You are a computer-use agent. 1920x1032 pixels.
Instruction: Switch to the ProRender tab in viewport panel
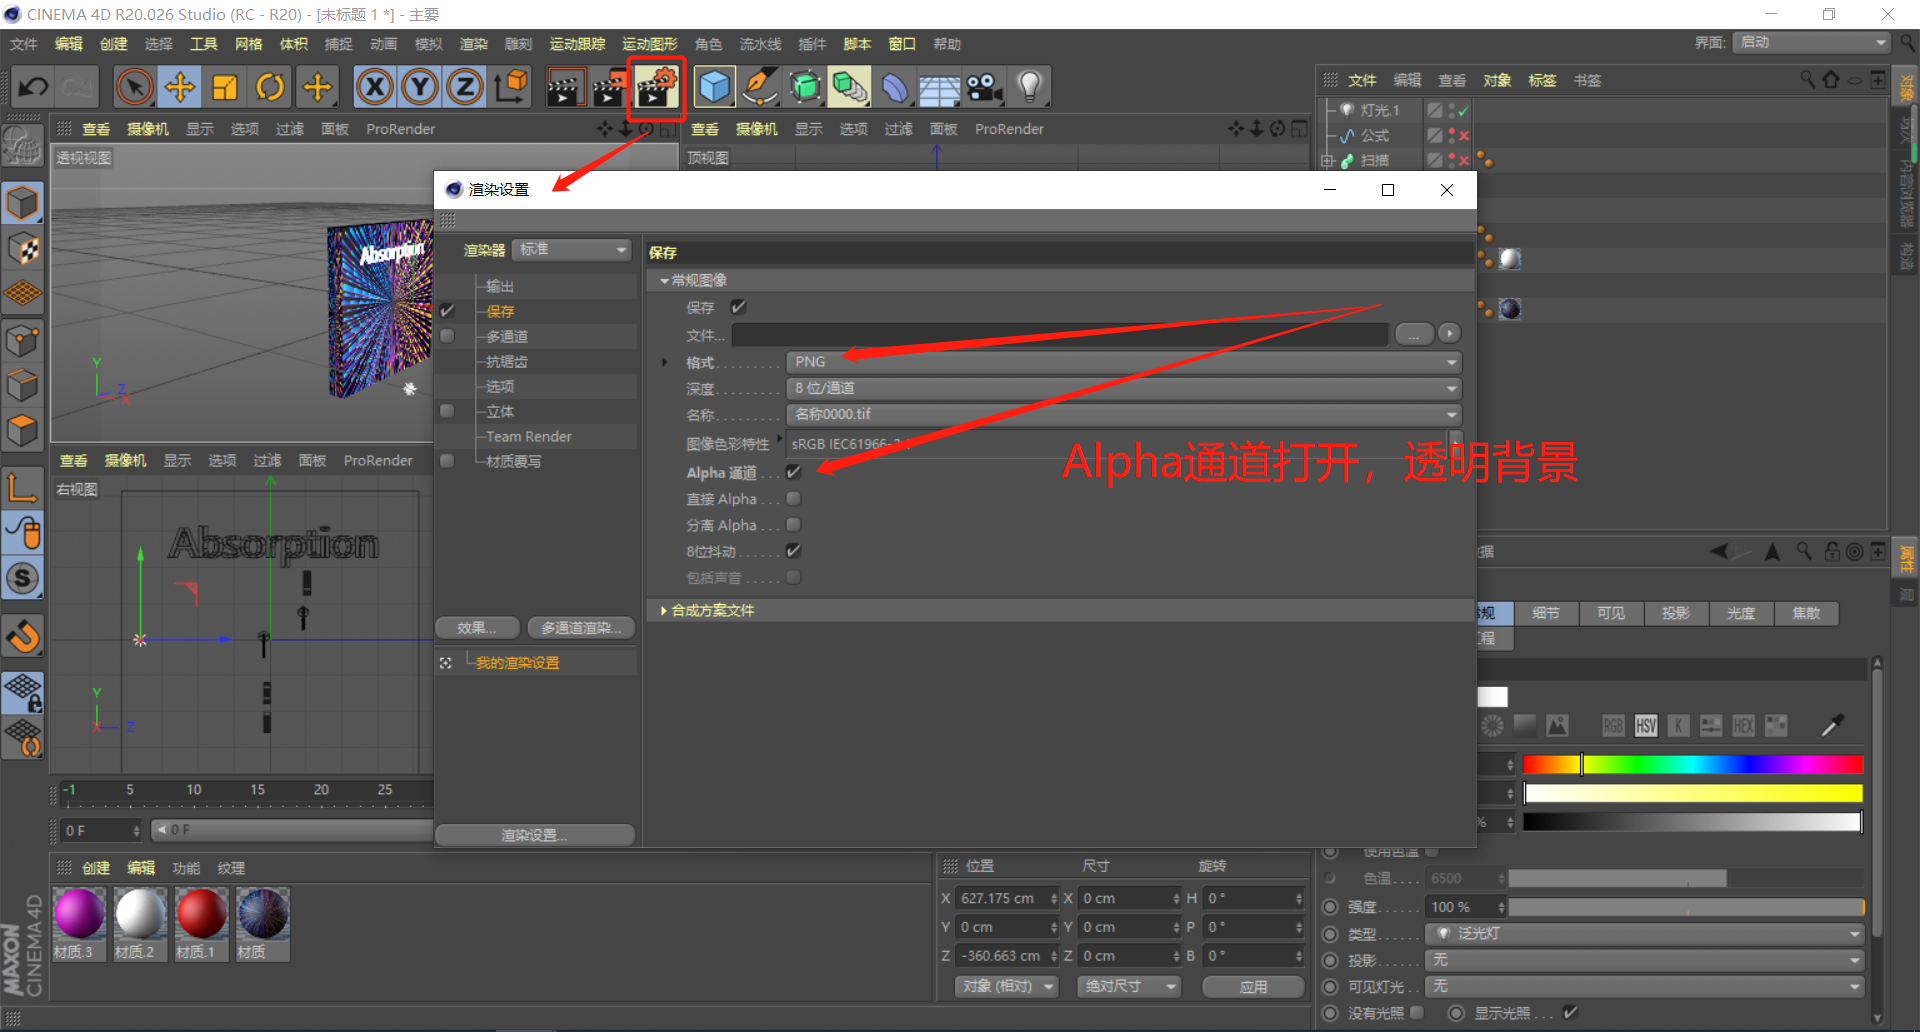click(400, 128)
